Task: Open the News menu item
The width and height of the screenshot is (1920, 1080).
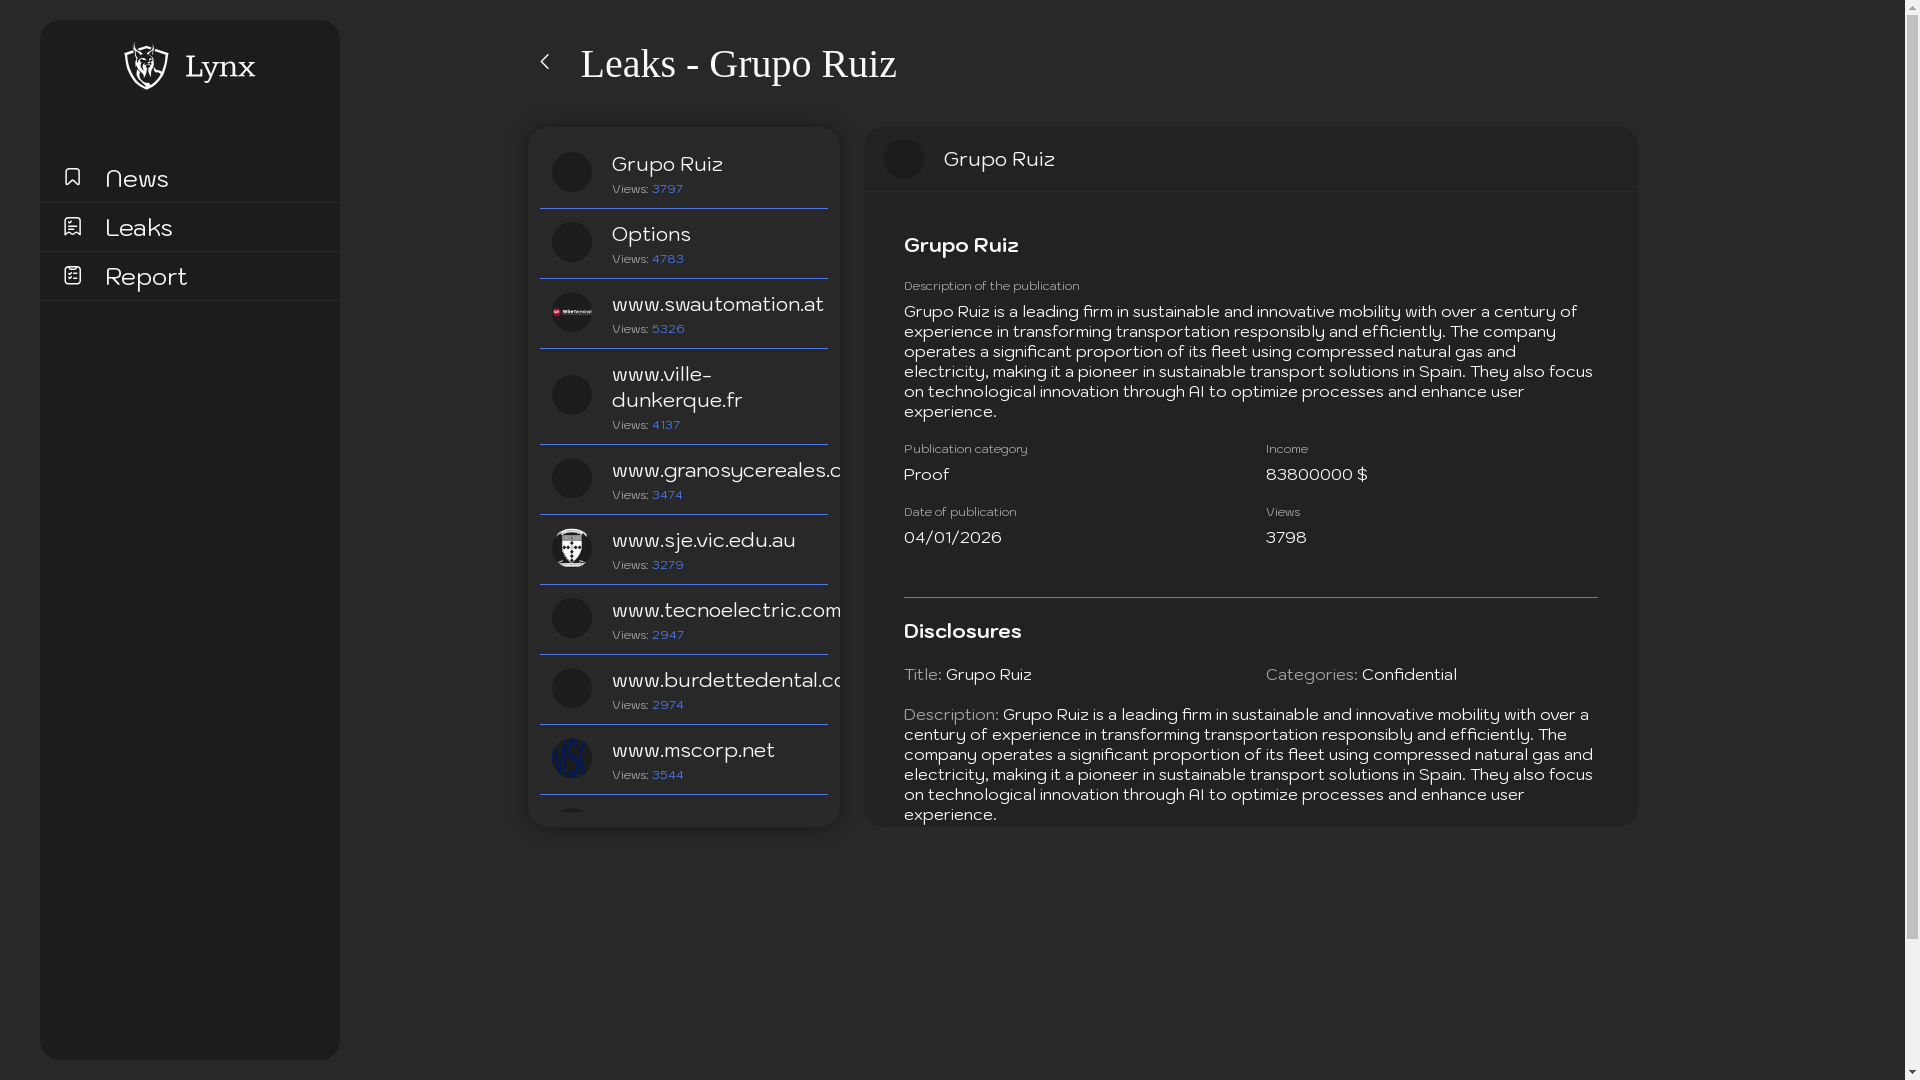Action: (137, 179)
